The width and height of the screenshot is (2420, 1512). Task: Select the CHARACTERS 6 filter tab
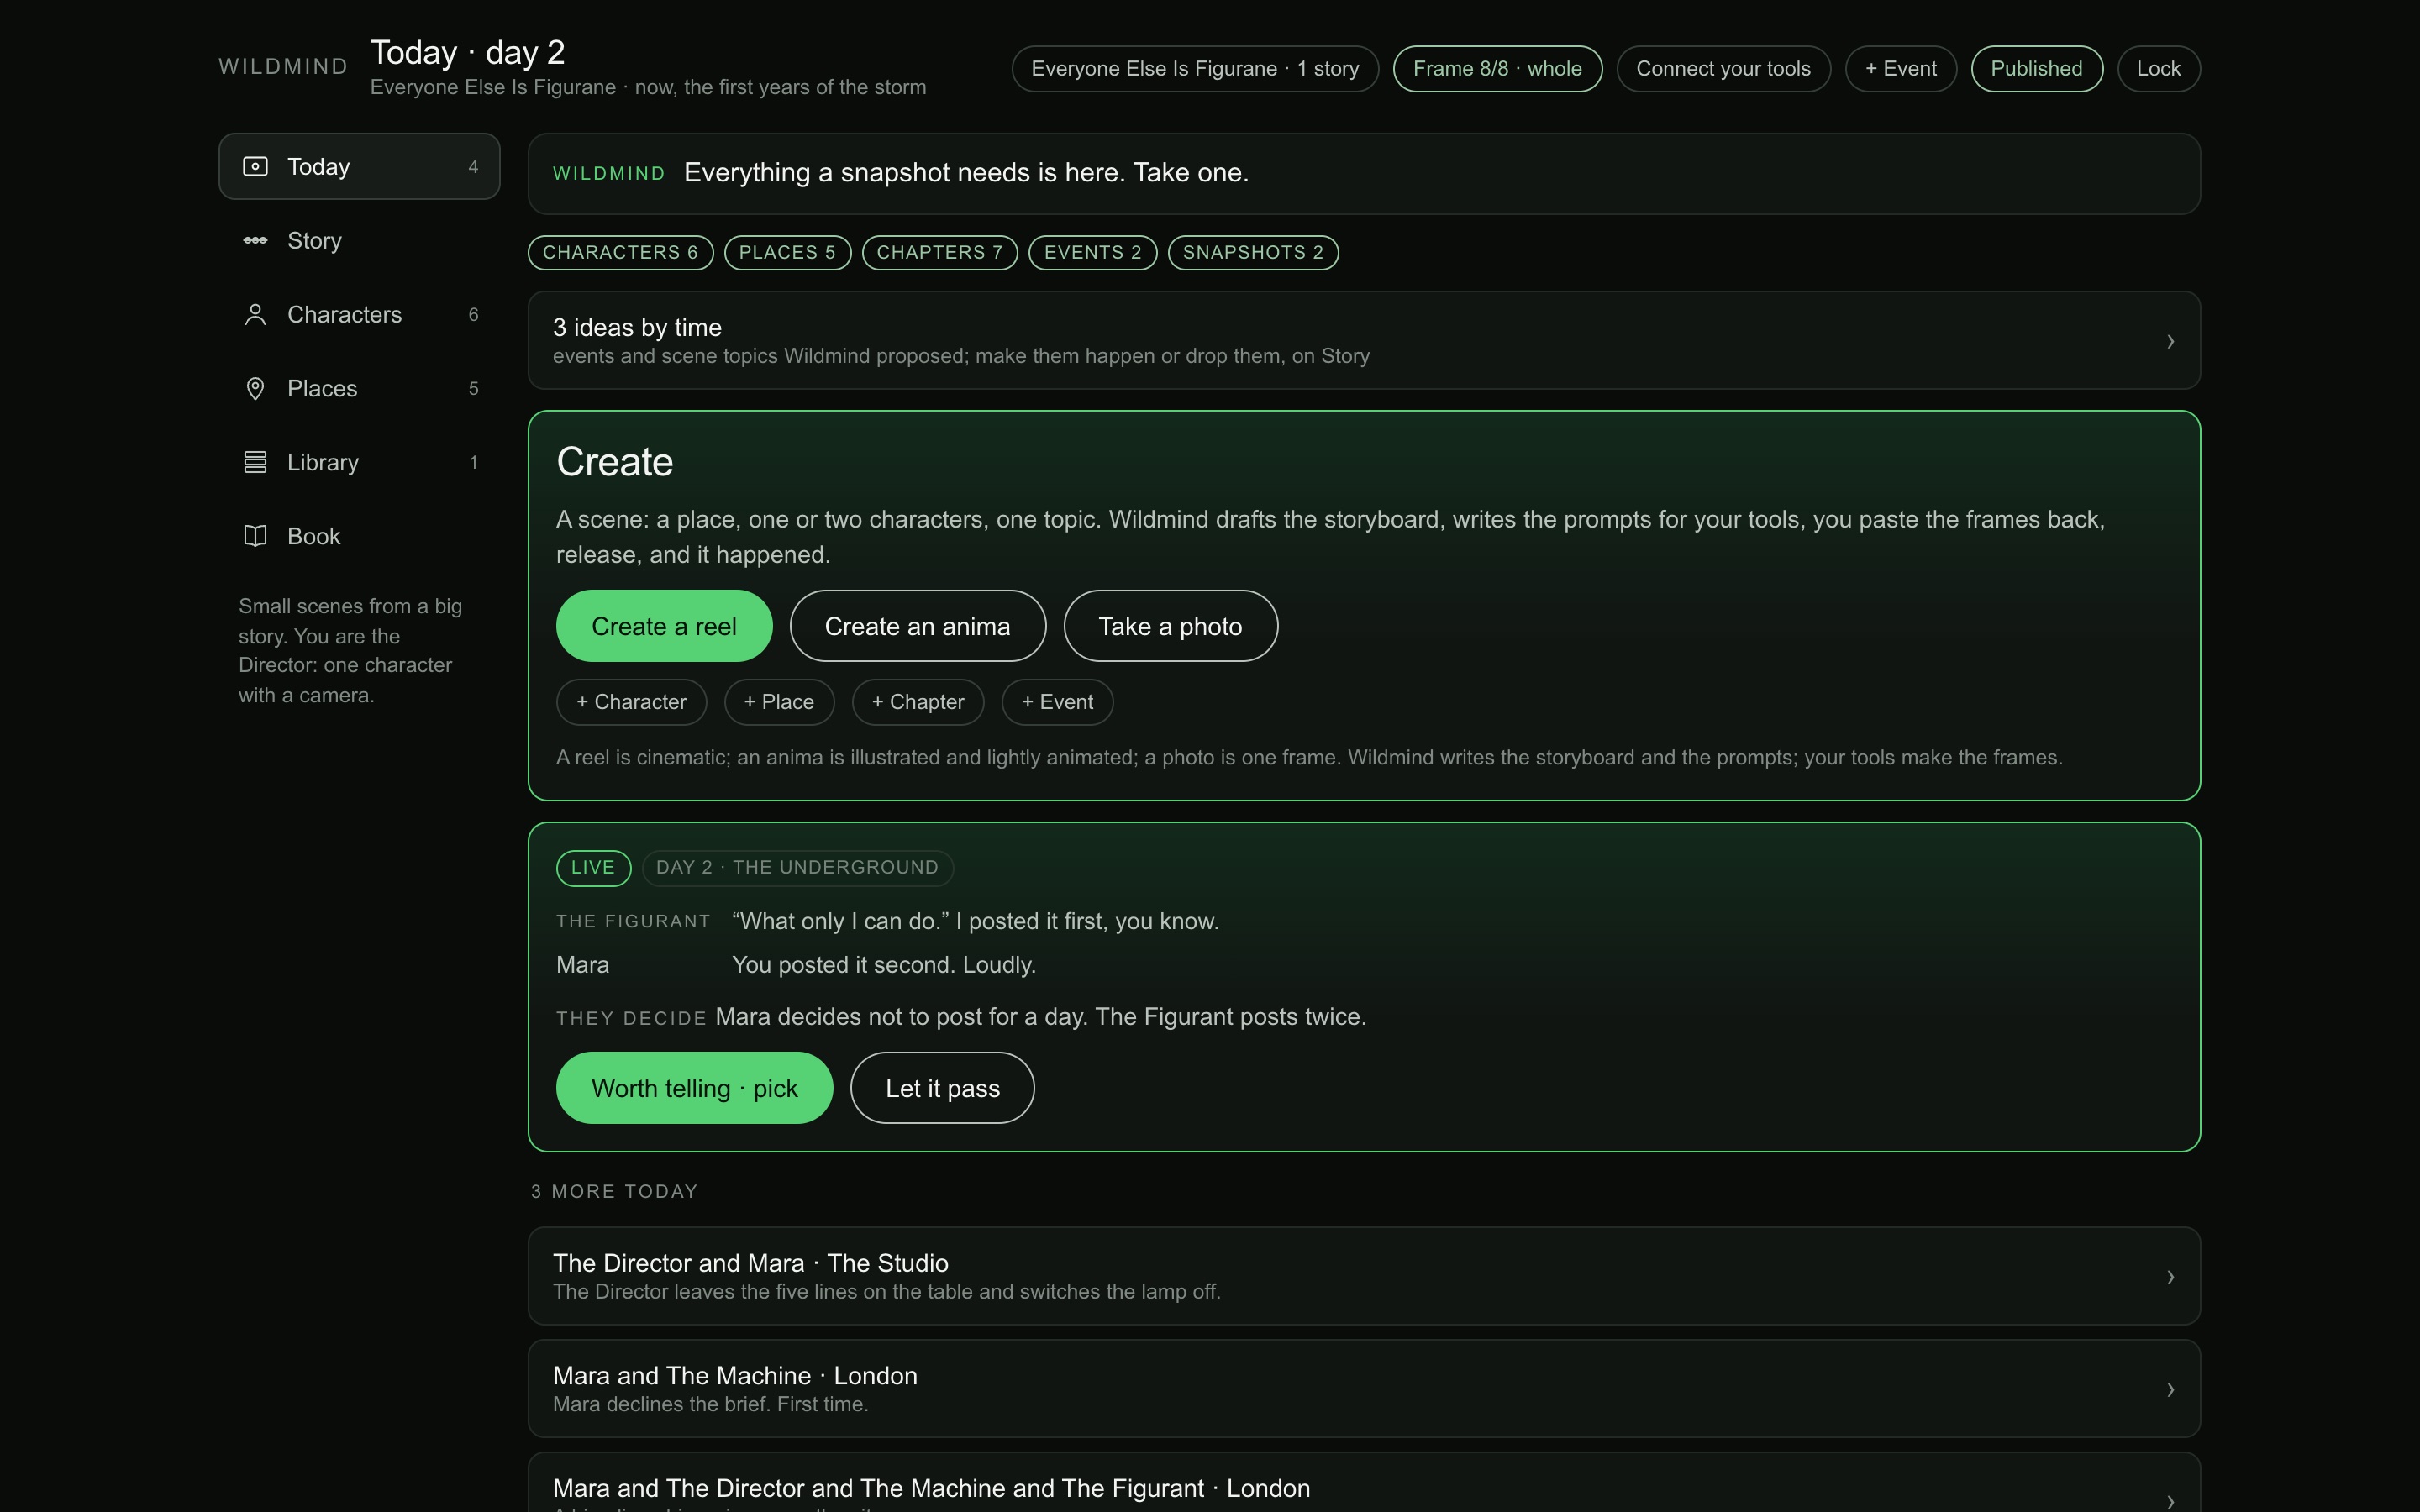(x=620, y=252)
